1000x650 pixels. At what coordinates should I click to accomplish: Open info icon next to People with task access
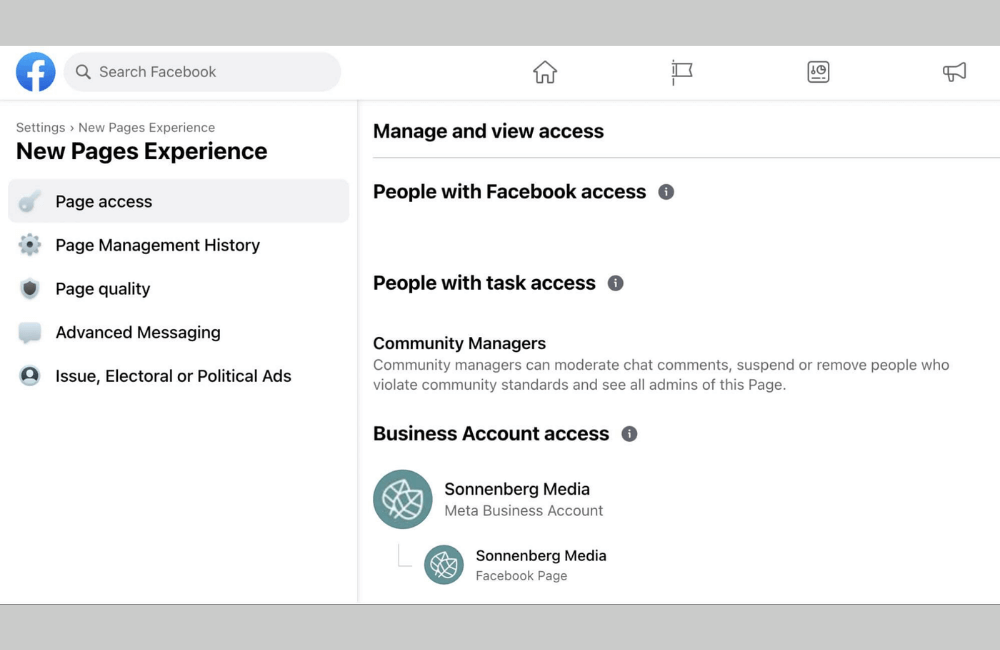615,283
